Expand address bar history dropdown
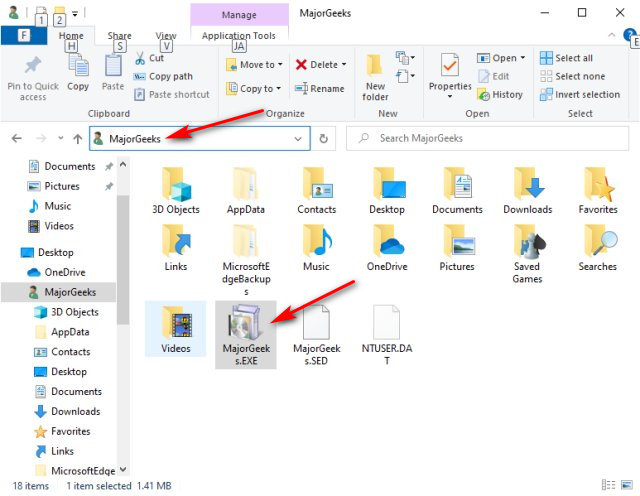This screenshot has height=496, width=640. pos(298,139)
